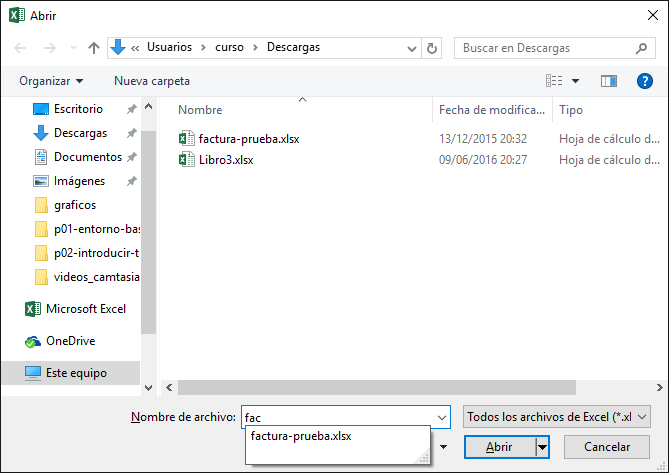This screenshot has width=669, height=473.
Task: Sort files by the Nombre column header
Action: (200, 110)
